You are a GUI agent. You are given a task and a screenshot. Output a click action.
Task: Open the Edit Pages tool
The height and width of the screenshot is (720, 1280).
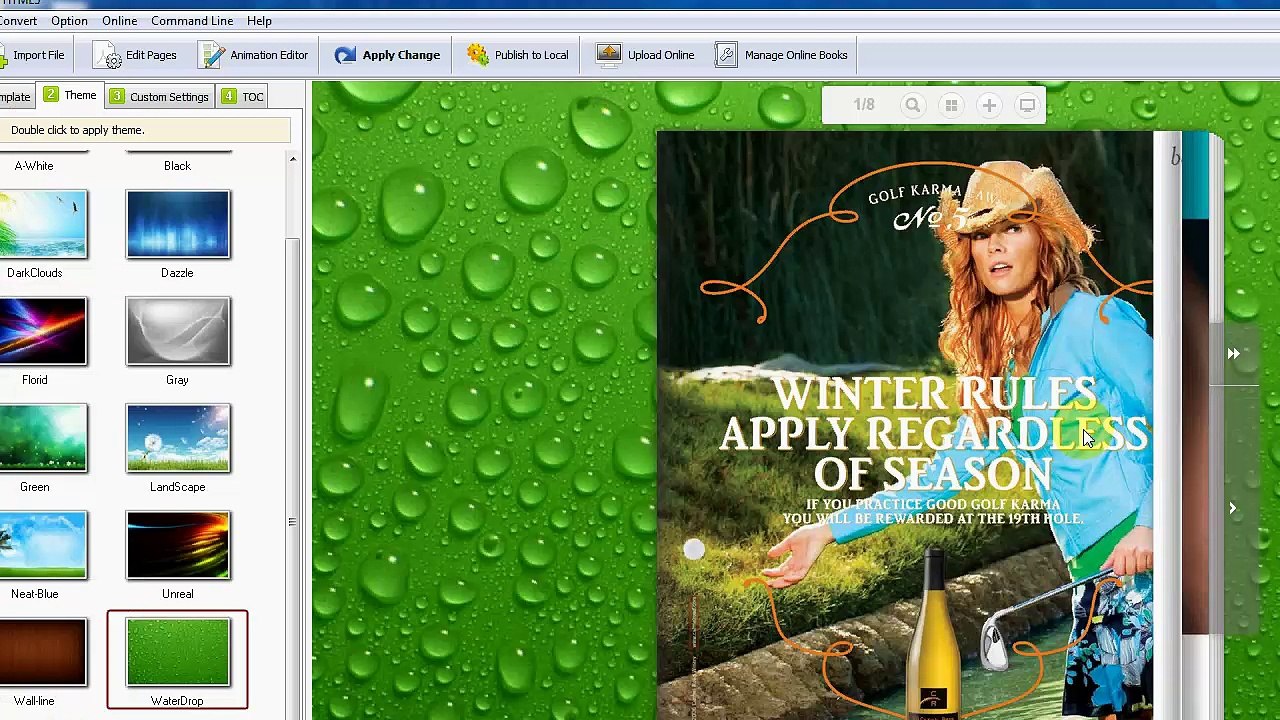point(135,55)
